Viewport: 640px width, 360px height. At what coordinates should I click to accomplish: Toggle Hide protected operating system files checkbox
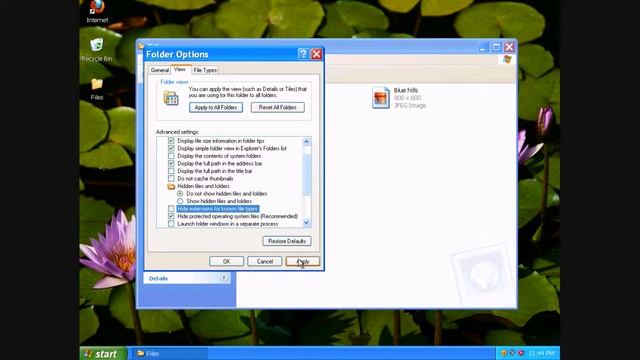click(171, 216)
